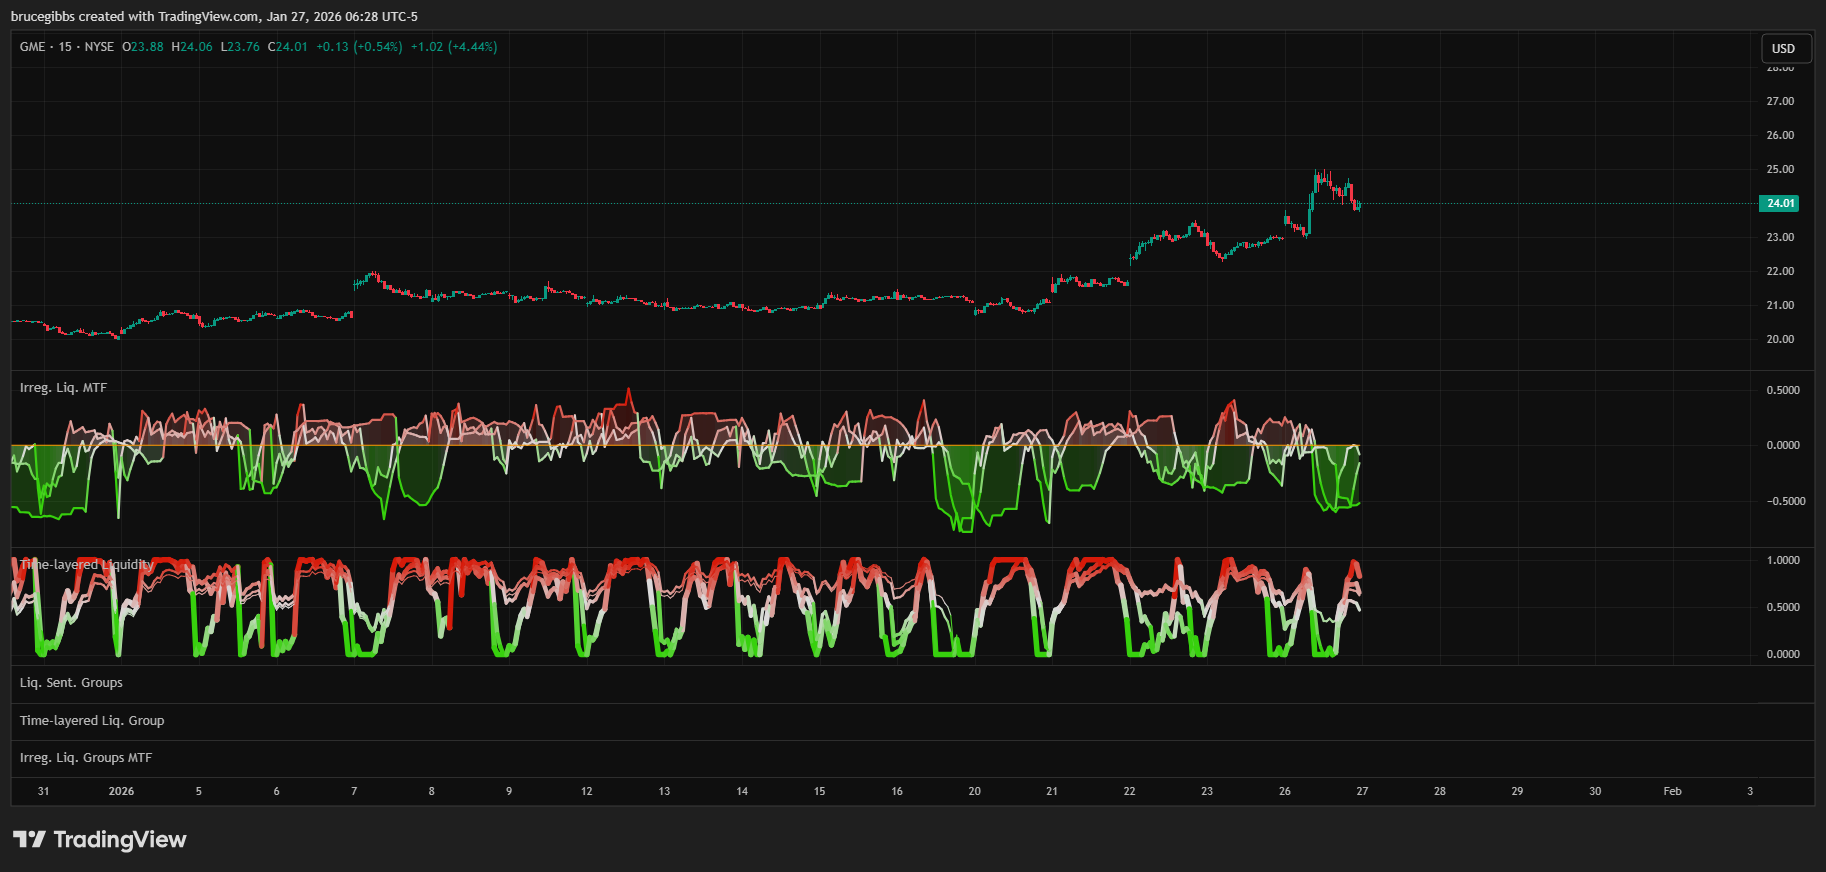The image size is (1826, 872).
Task: Click the 20.00 price scale label
Action: 1780,339
